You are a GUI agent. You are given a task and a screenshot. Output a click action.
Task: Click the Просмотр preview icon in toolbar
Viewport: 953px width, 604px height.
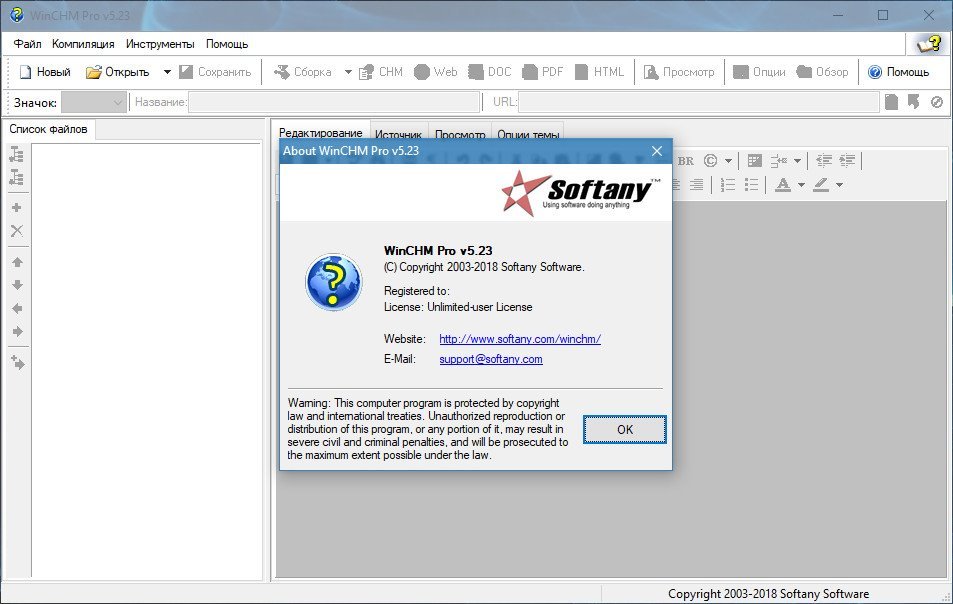(x=651, y=72)
